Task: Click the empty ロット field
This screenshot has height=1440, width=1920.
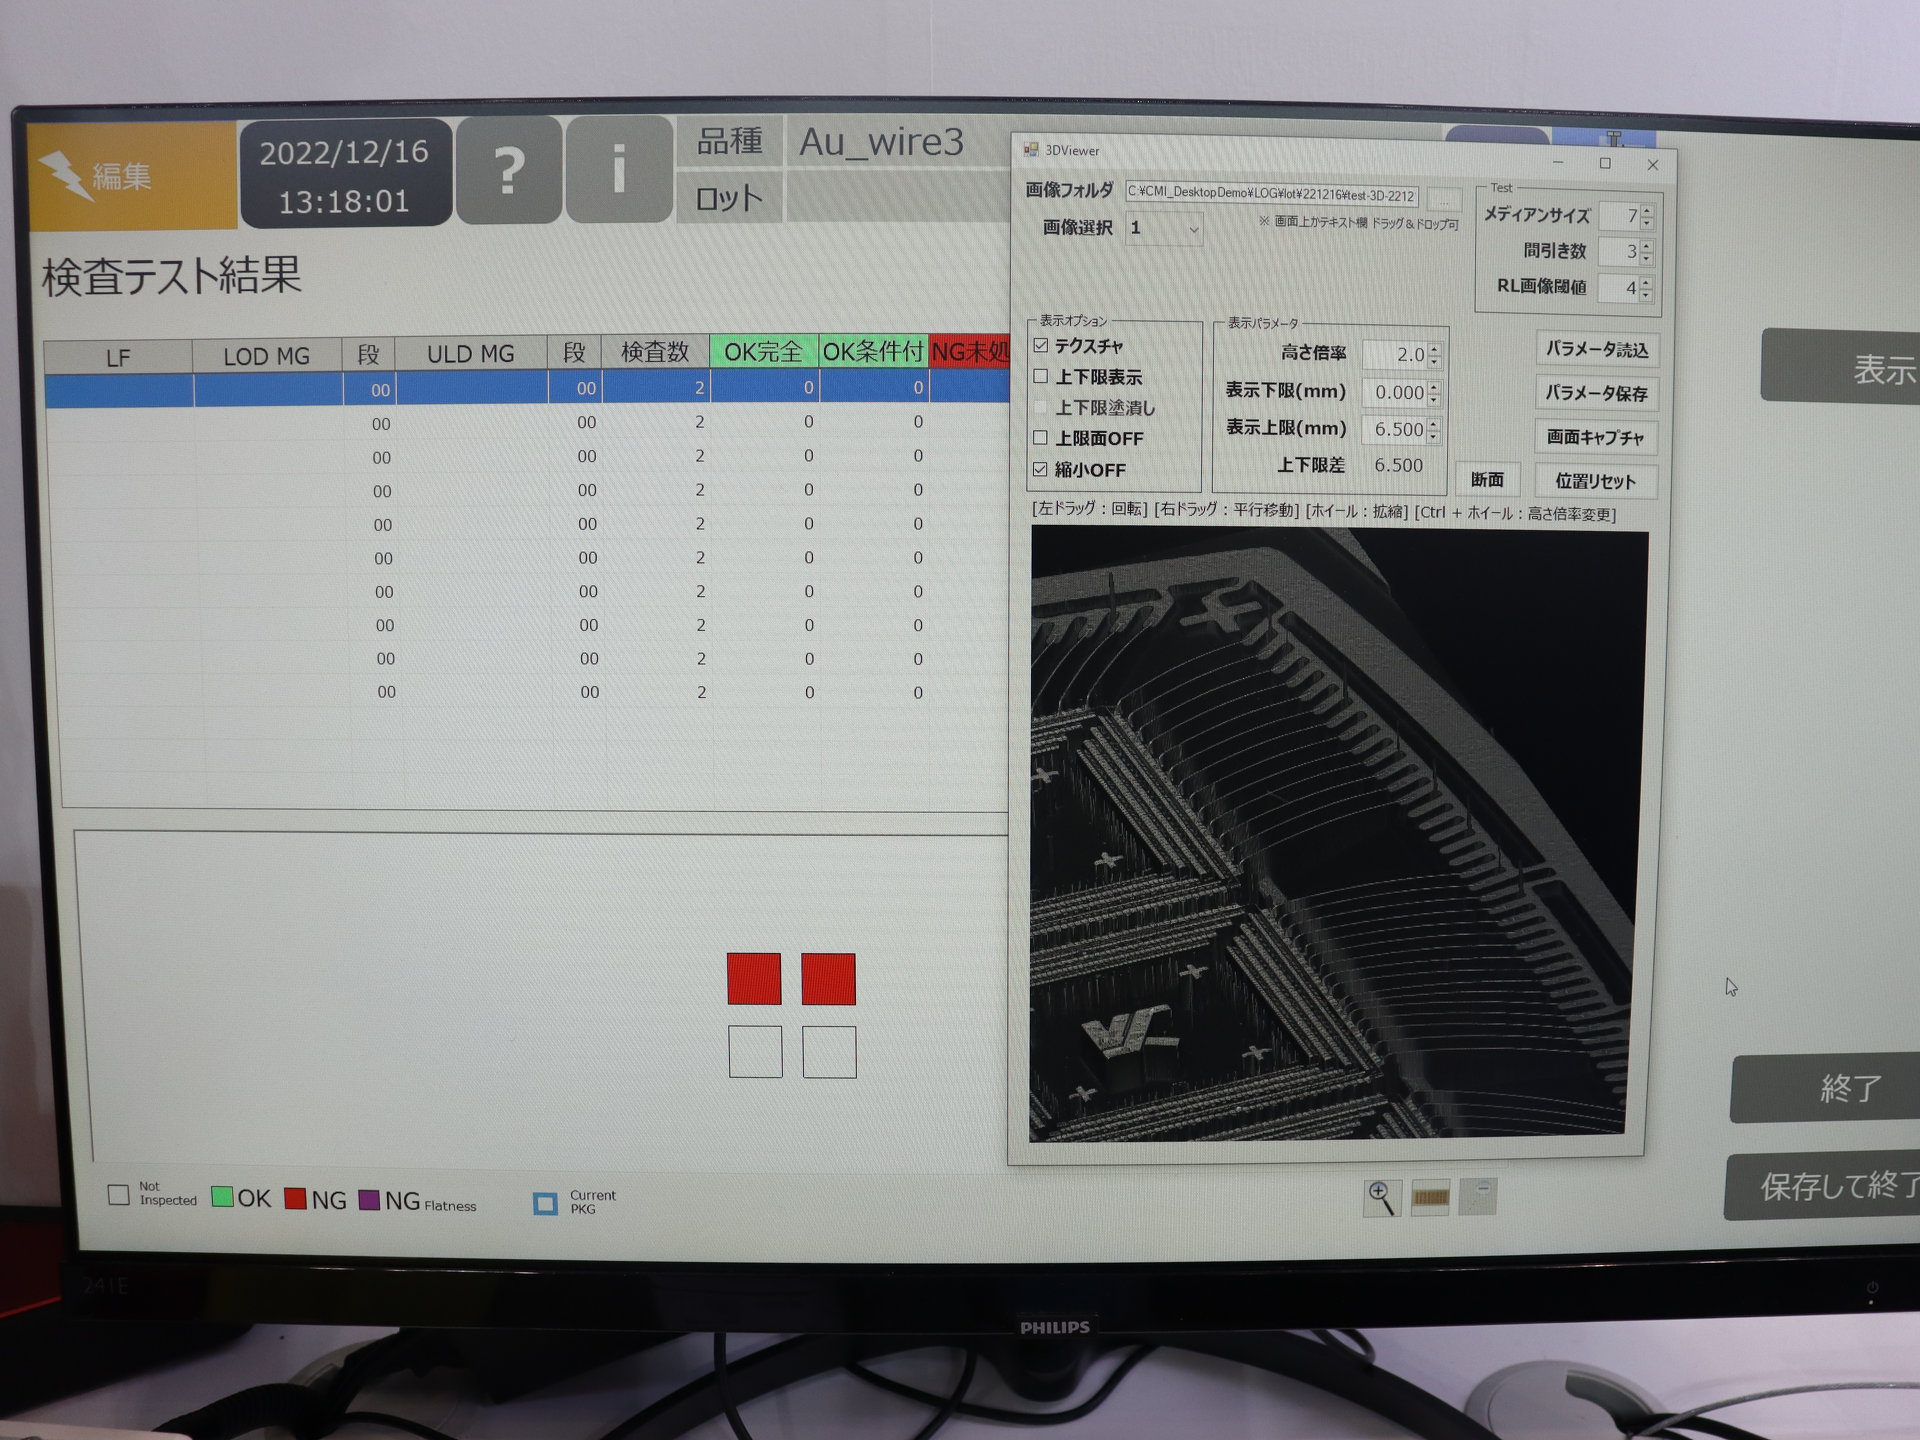Action: 900,197
